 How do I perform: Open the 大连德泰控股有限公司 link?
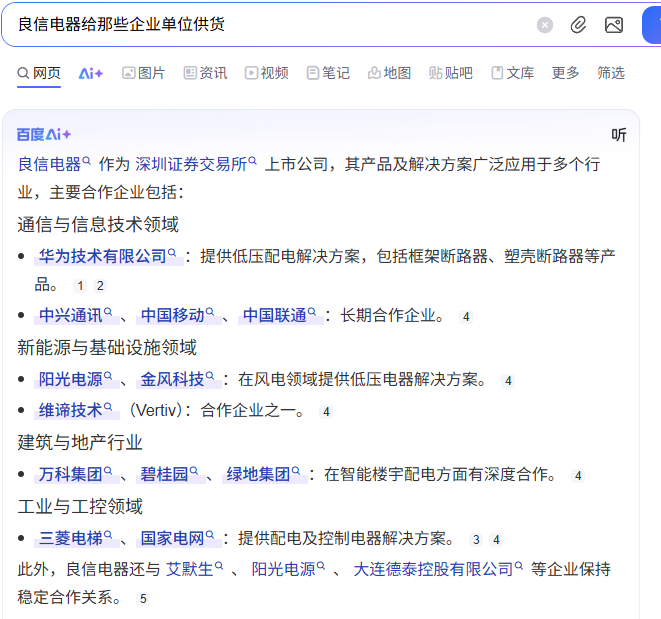pyautogui.click(x=438, y=569)
